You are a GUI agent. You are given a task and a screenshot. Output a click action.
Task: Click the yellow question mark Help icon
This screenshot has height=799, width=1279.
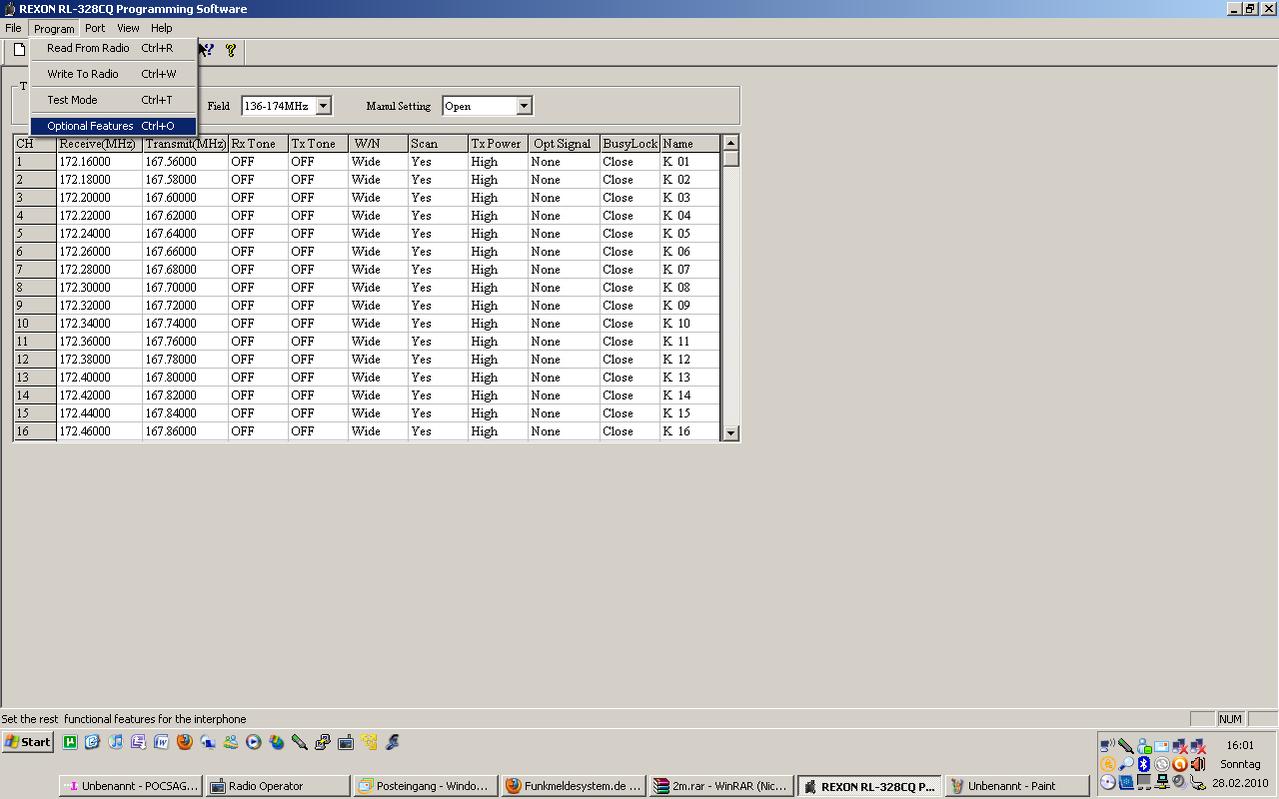[230, 50]
